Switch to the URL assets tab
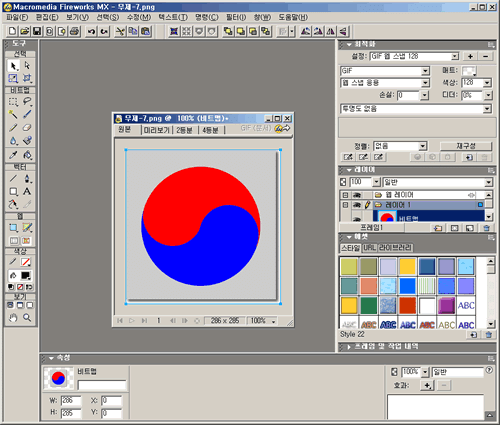 click(x=369, y=248)
